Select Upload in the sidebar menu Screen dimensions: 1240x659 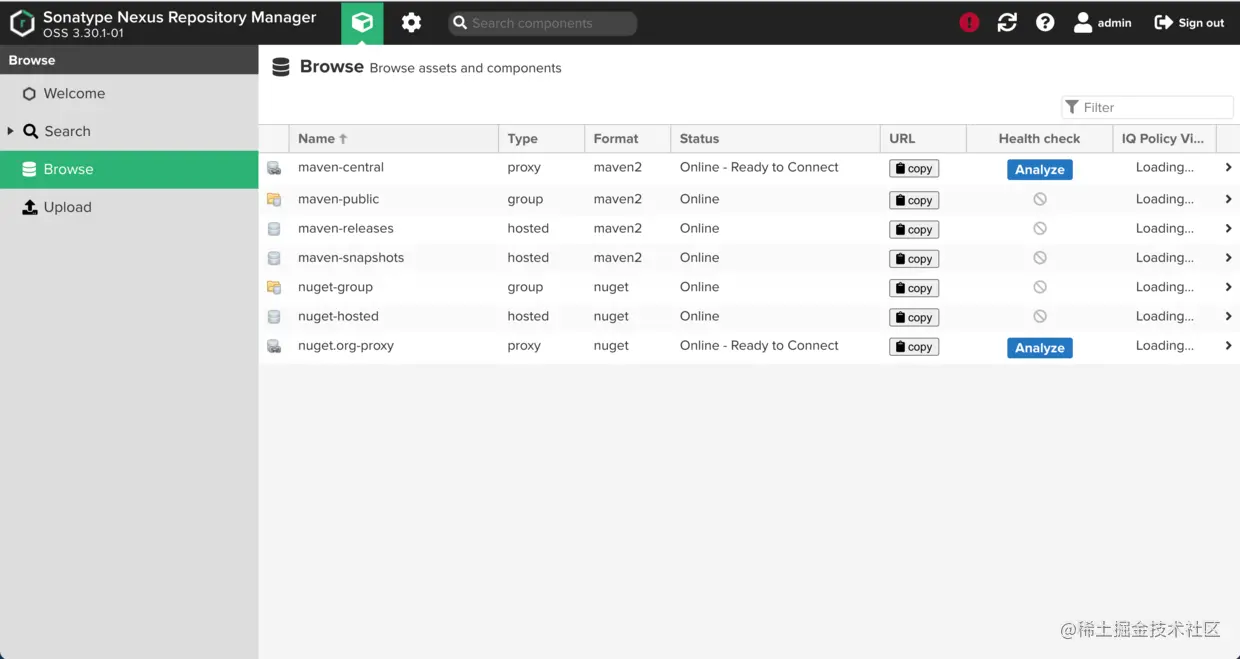click(x=67, y=207)
